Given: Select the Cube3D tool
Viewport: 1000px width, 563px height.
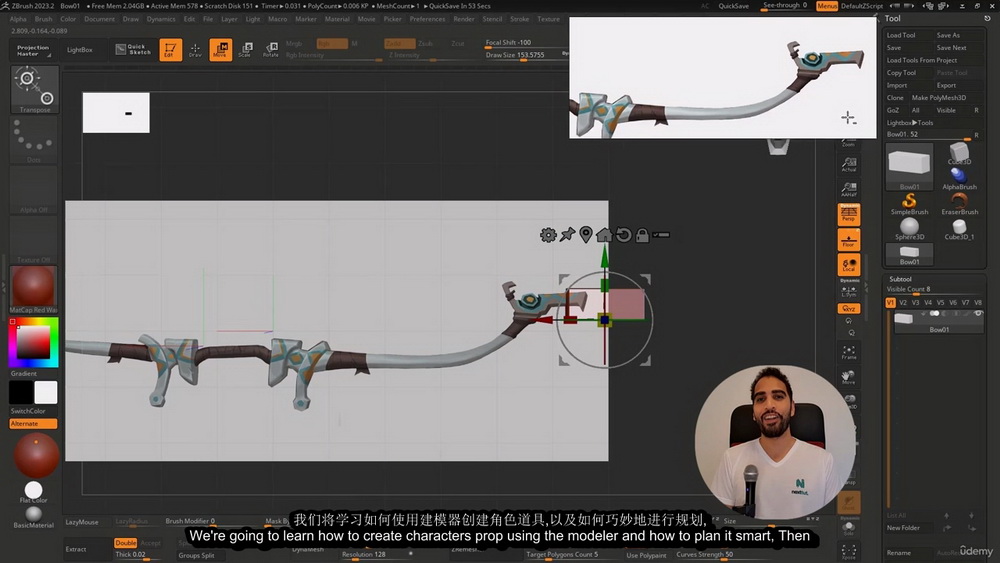Looking at the screenshot, I should 959,154.
